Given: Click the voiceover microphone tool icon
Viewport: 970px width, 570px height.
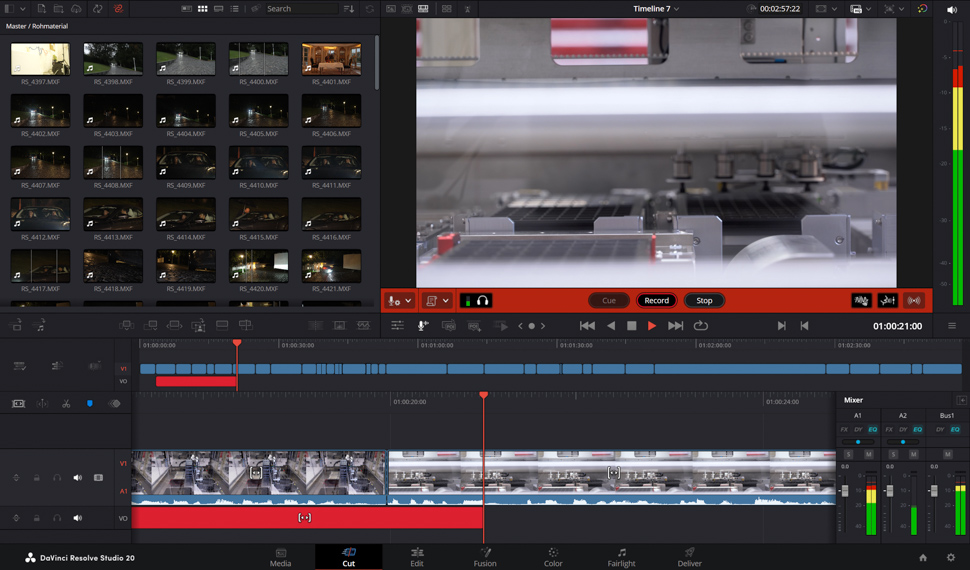Looking at the screenshot, I should click(x=423, y=326).
